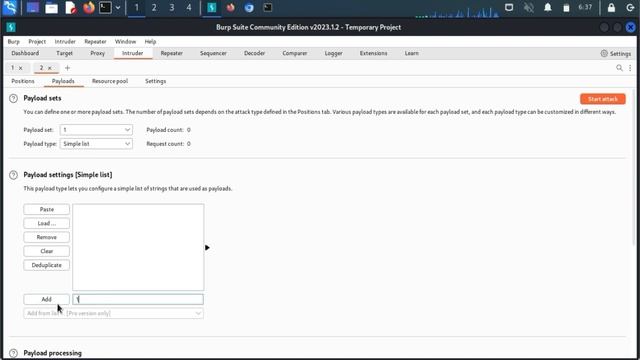Screen dimensions: 640x360
Task: Open the Intruder menu in menu bar
Action: [65, 42]
